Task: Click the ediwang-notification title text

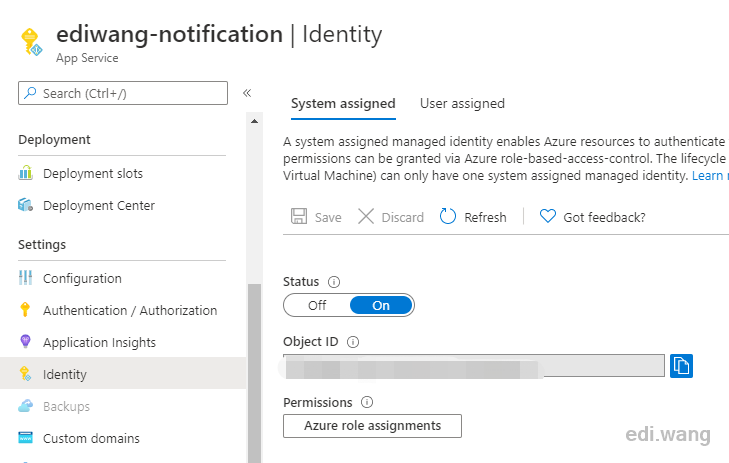Action: click(170, 34)
